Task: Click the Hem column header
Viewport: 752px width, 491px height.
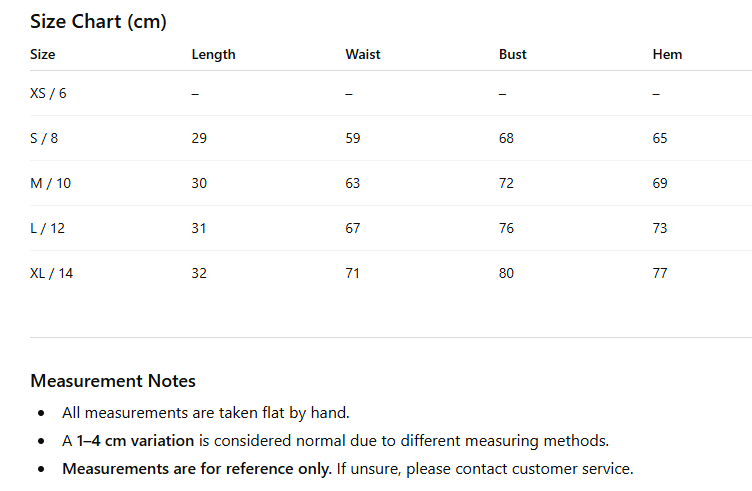Action: point(667,54)
